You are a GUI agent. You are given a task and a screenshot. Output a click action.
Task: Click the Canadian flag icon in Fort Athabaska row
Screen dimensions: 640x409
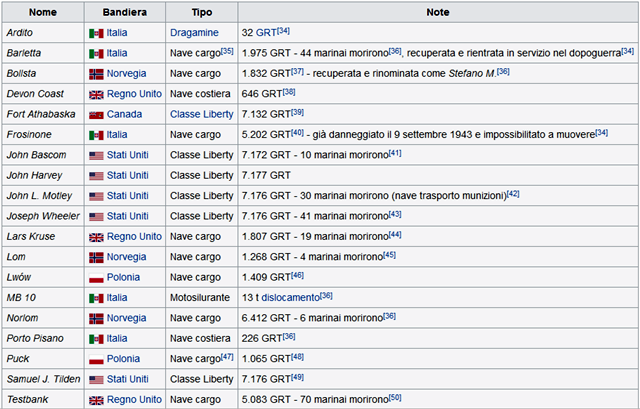click(96, 115)
